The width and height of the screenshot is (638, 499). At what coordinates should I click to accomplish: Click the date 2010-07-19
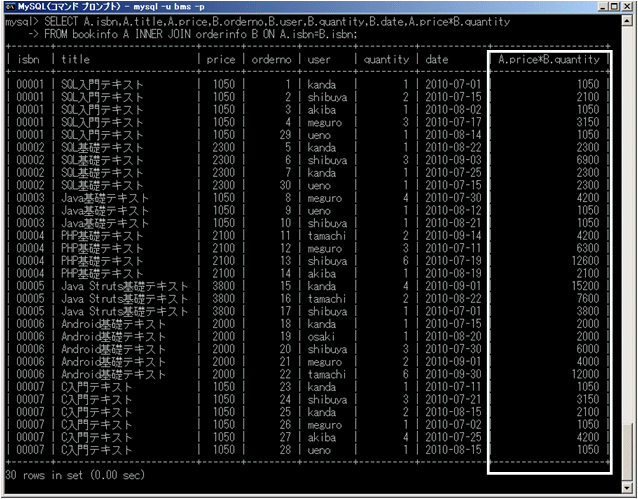click(453, 260)
